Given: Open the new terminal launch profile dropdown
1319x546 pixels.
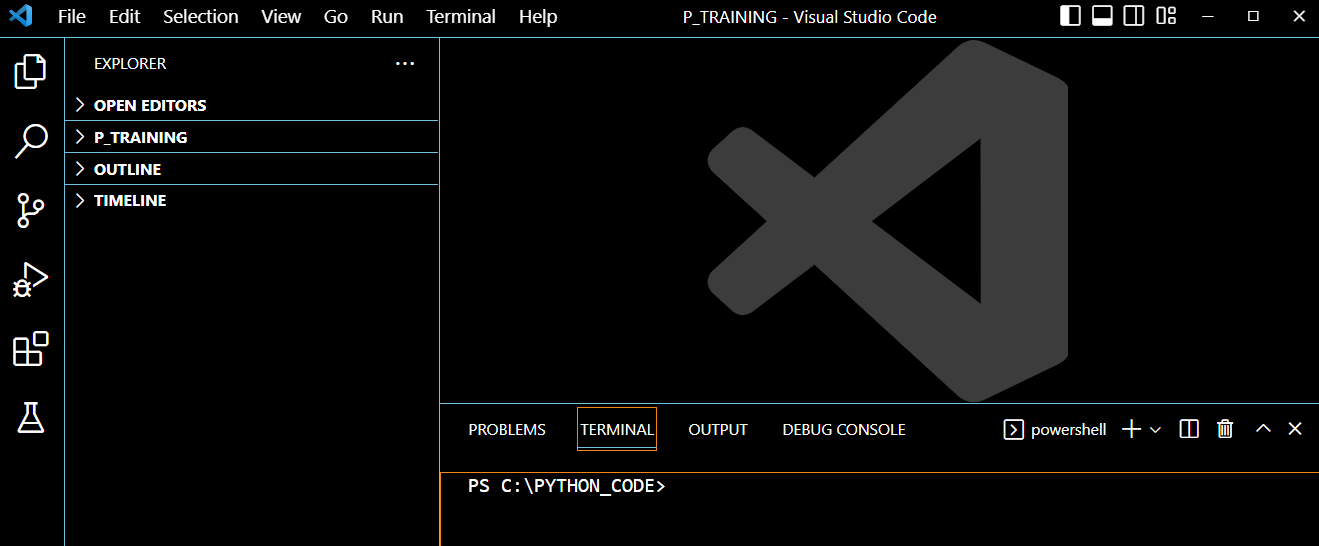Looking at the screenshot, I should pyautogui.click(x=1156, y=430).
